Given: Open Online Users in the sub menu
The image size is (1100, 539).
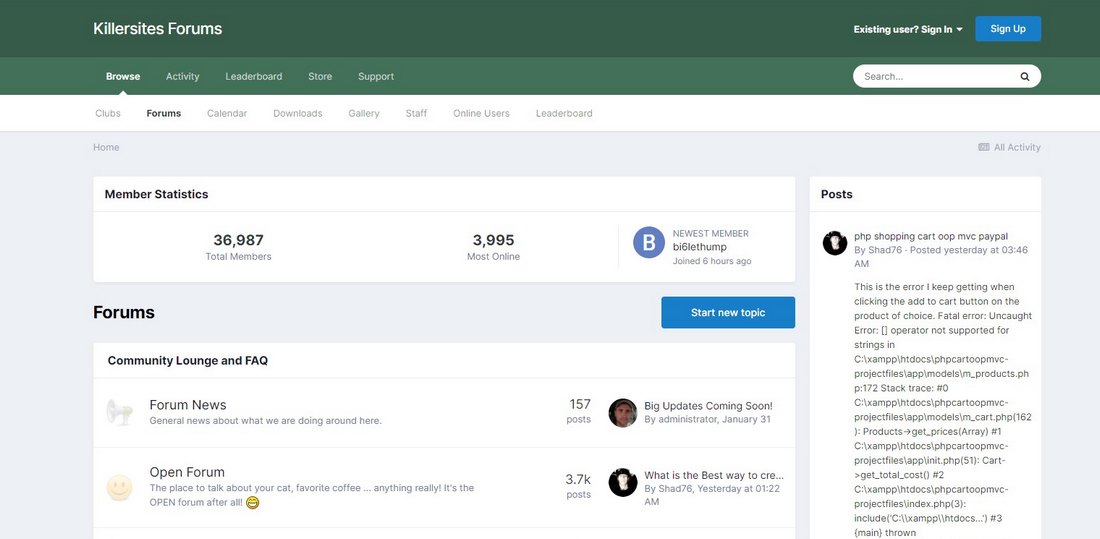Looking at the screenshot, I should click(481, 113).
